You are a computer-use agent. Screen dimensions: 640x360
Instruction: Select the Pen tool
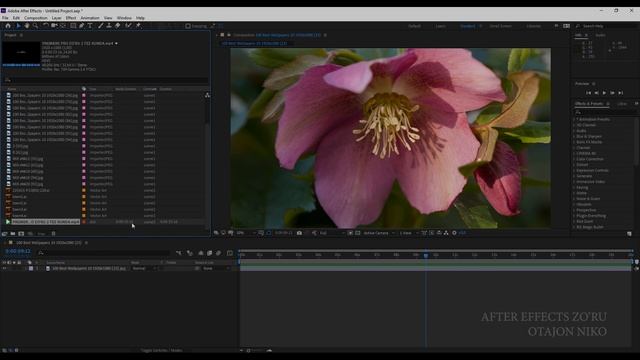tap(82, 25)
